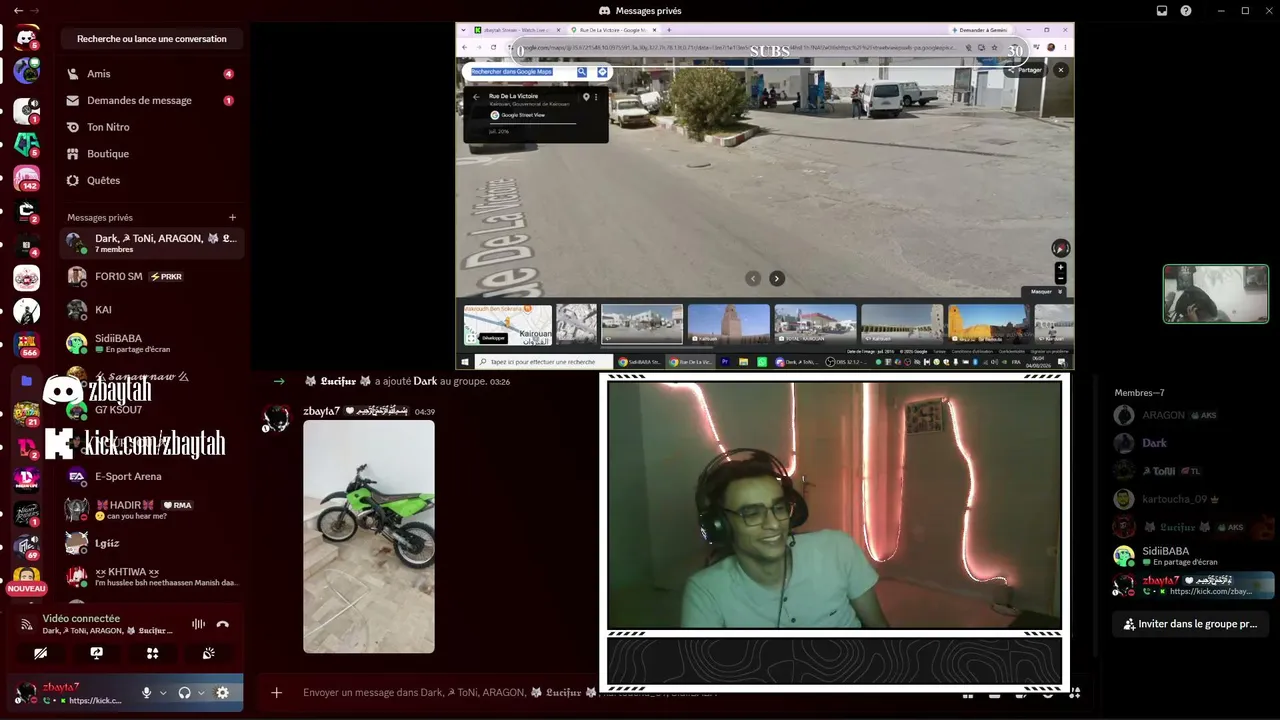Open headphone output options arrow

click(x=201, y=693)
